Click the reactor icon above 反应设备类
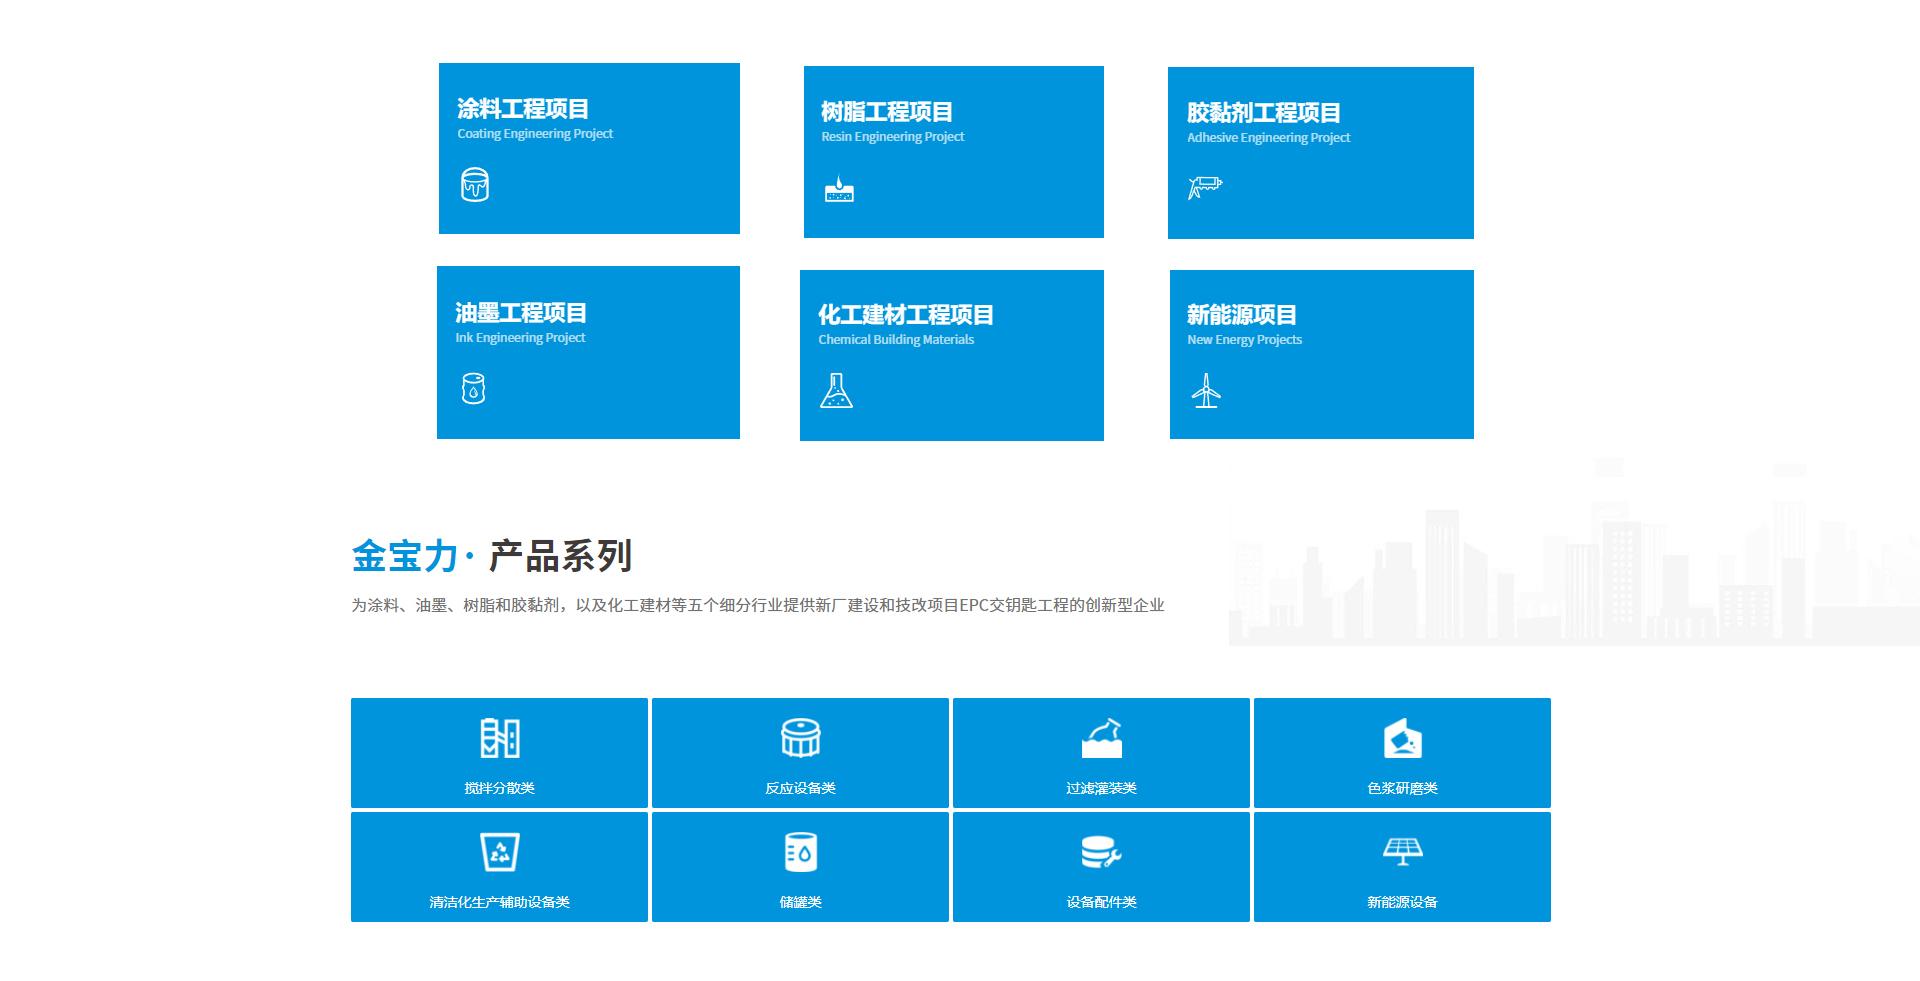Viewport: 1920px width, 981px height. [x=801, y=738]
